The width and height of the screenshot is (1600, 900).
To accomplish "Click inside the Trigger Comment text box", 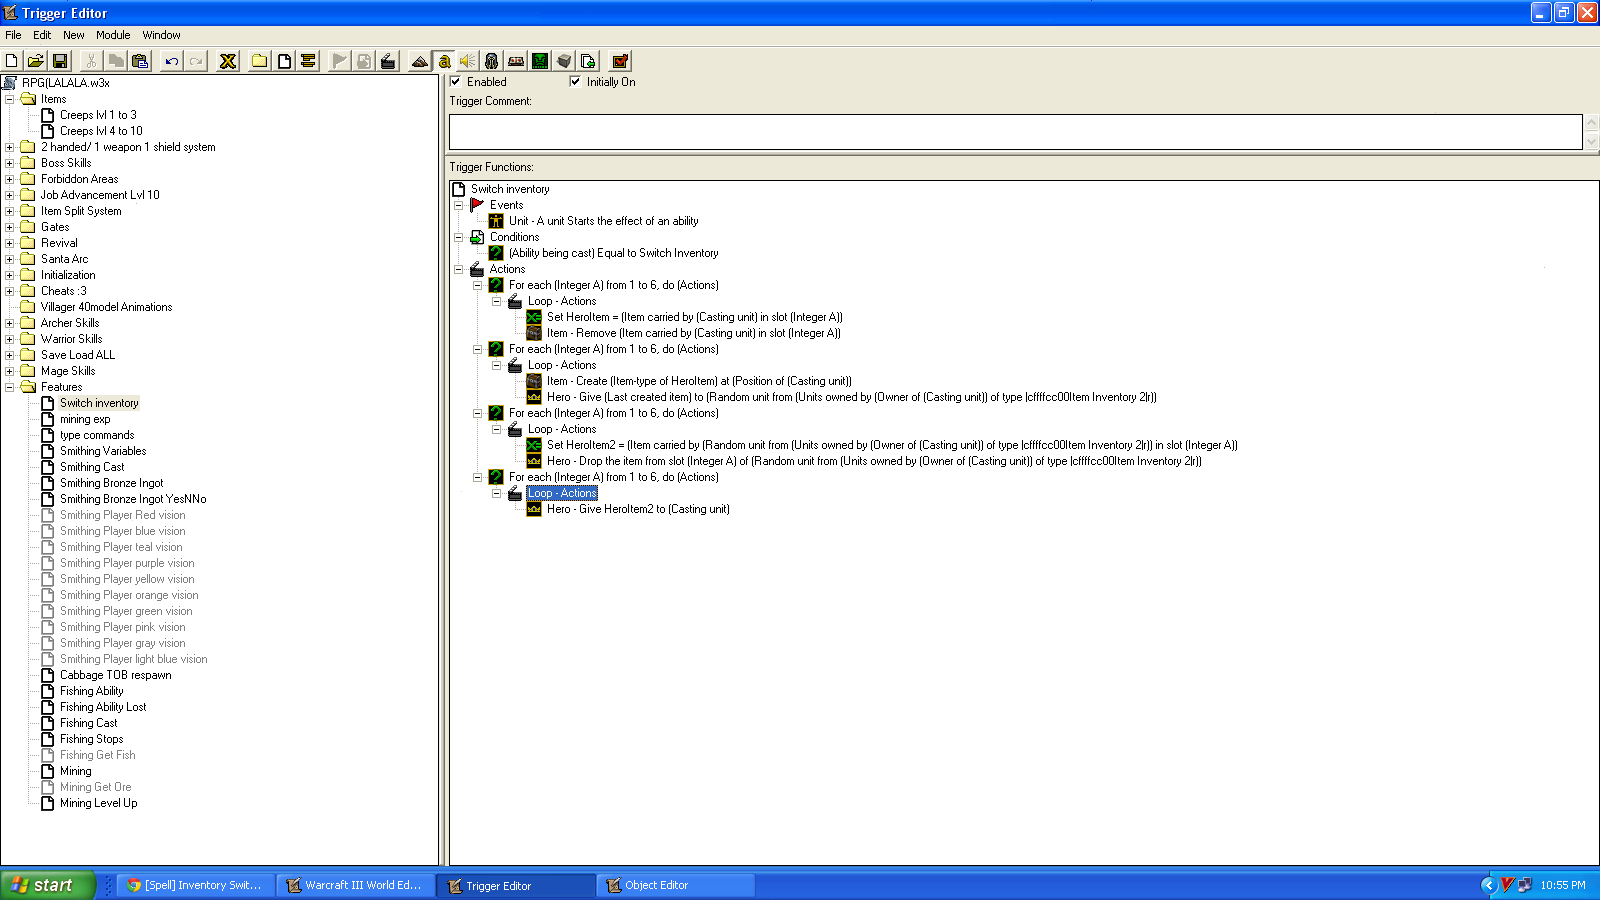I will point(1015,132).
